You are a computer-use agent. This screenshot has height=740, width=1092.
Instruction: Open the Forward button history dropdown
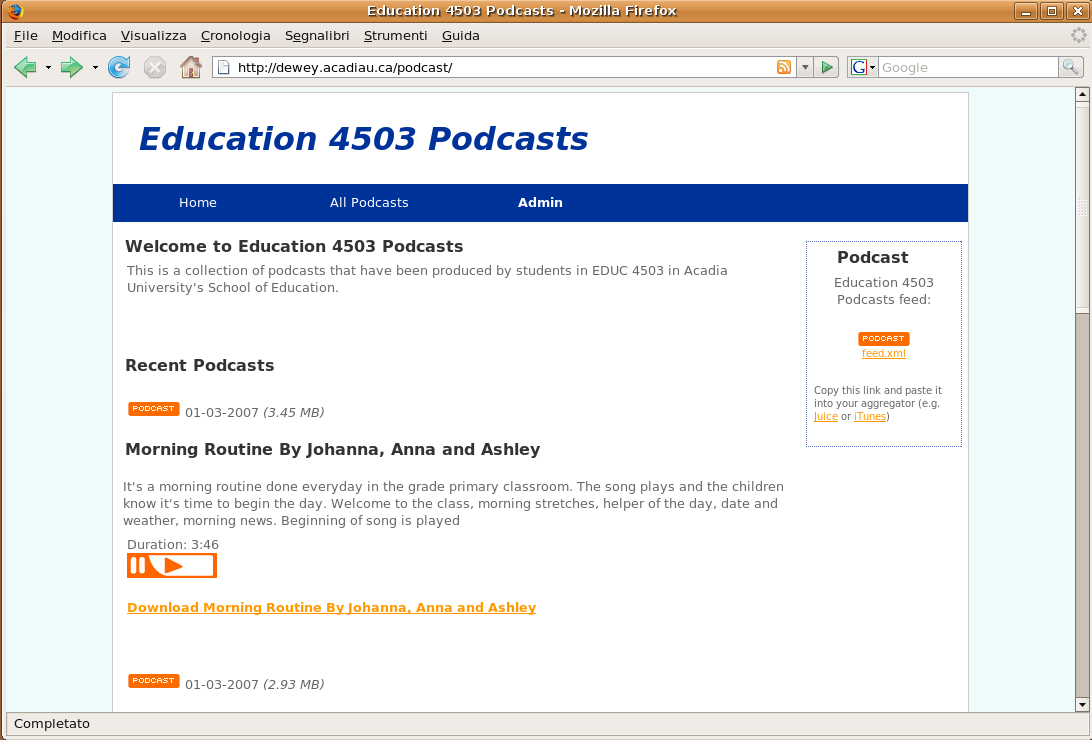coord(96,67)
